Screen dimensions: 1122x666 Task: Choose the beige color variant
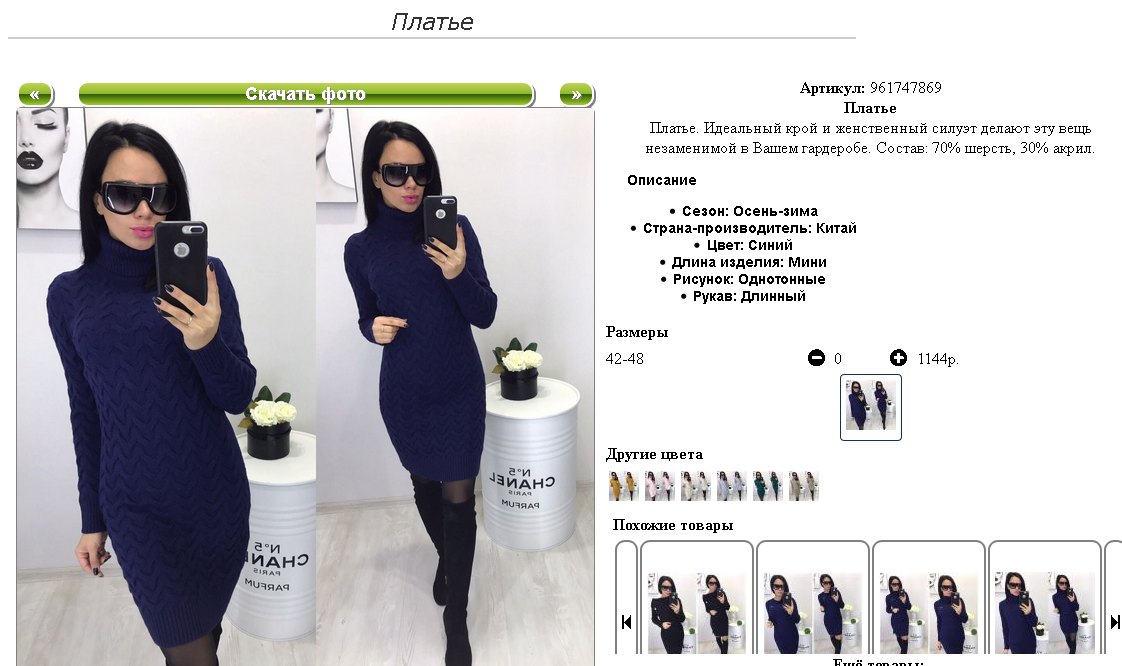click(804, 486)
